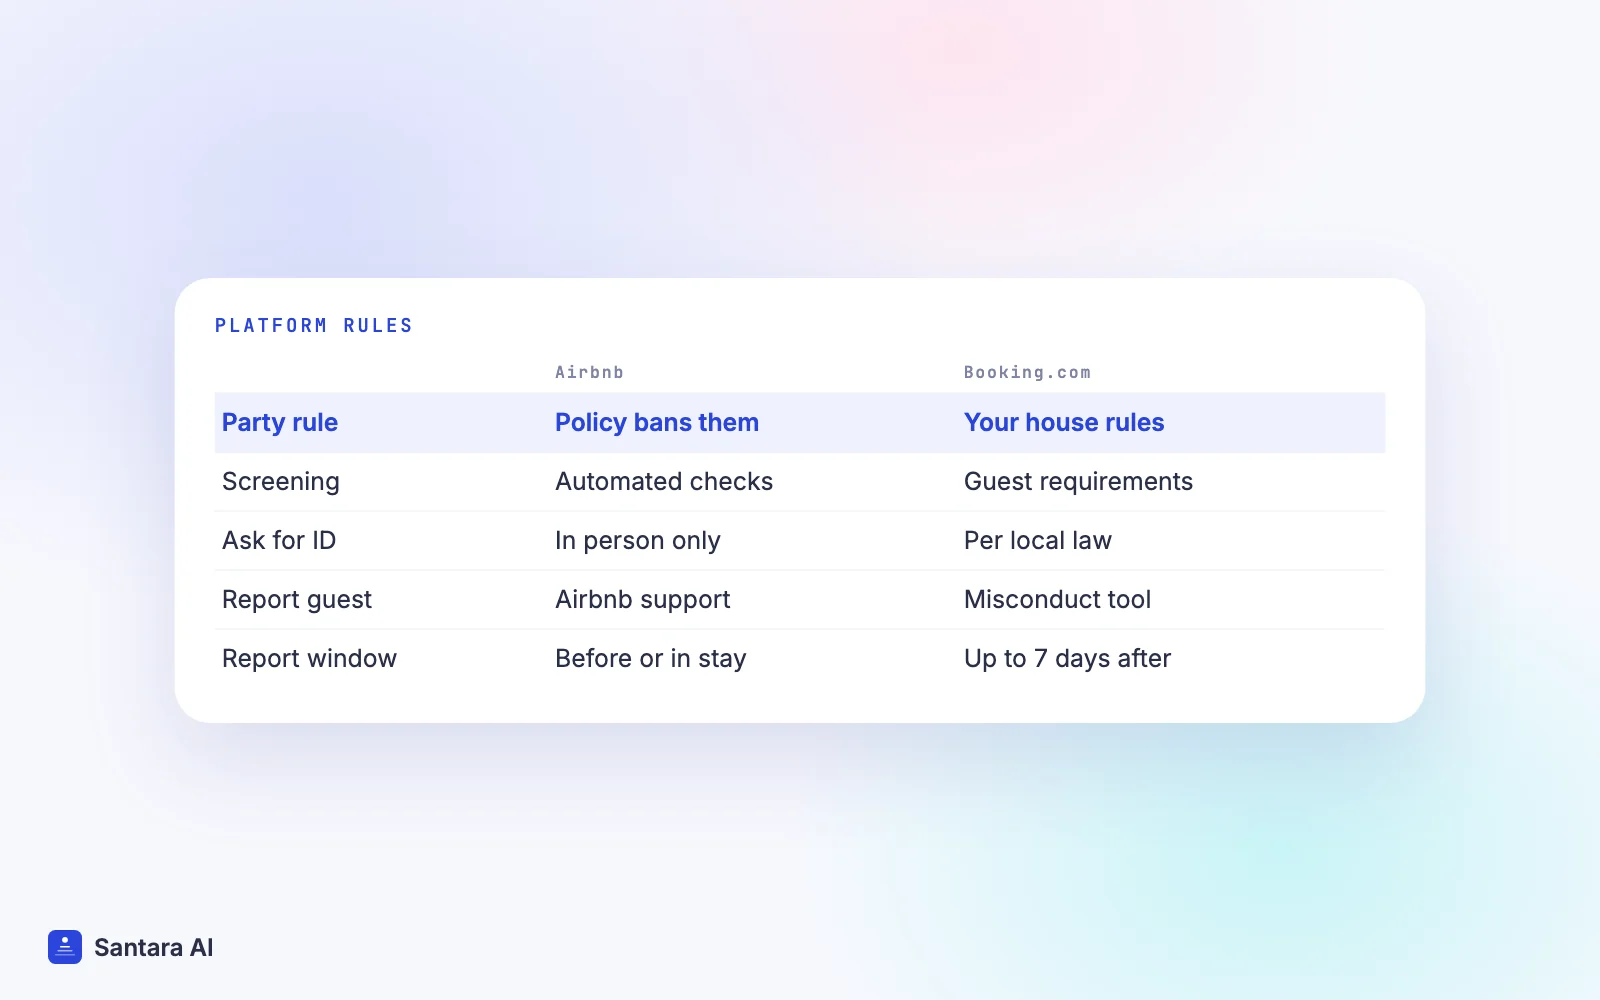This screenshot has width=1600, height=1000.
Task: Click the 'Misconduct tool' cell
Action: pyautogui.click(x=1057, y=600)
